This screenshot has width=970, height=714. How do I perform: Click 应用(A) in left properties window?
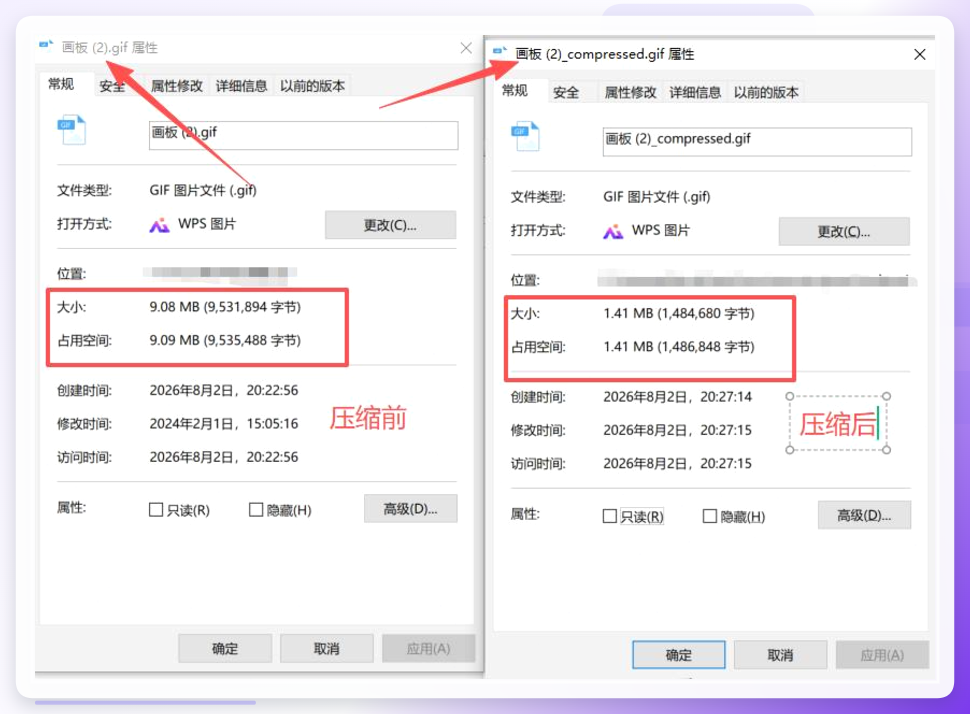tap(428, 648)
